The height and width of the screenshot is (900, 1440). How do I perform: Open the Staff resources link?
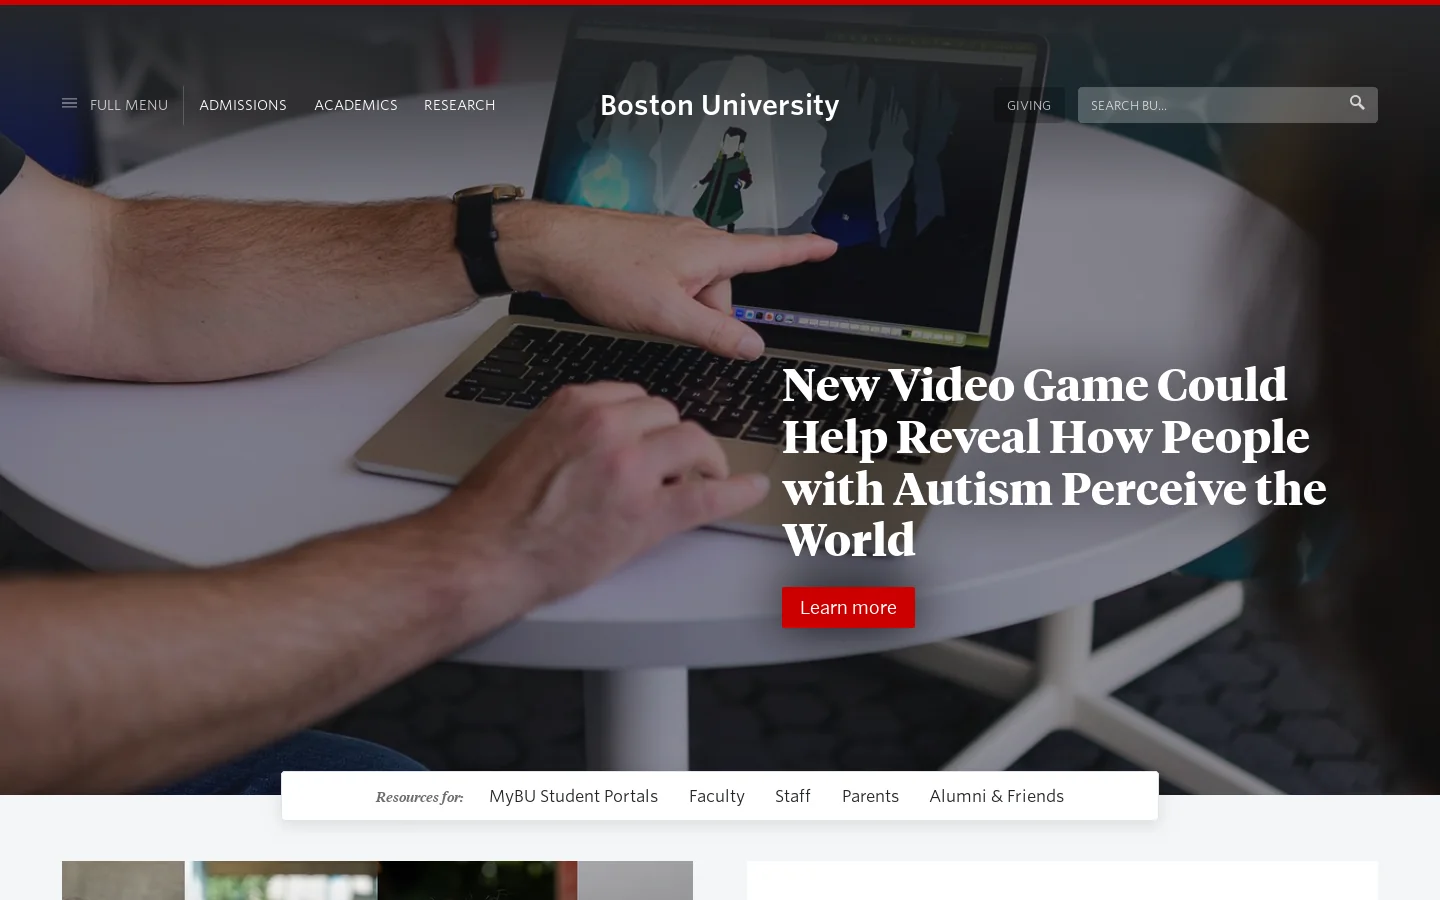(x=793, y=796)
